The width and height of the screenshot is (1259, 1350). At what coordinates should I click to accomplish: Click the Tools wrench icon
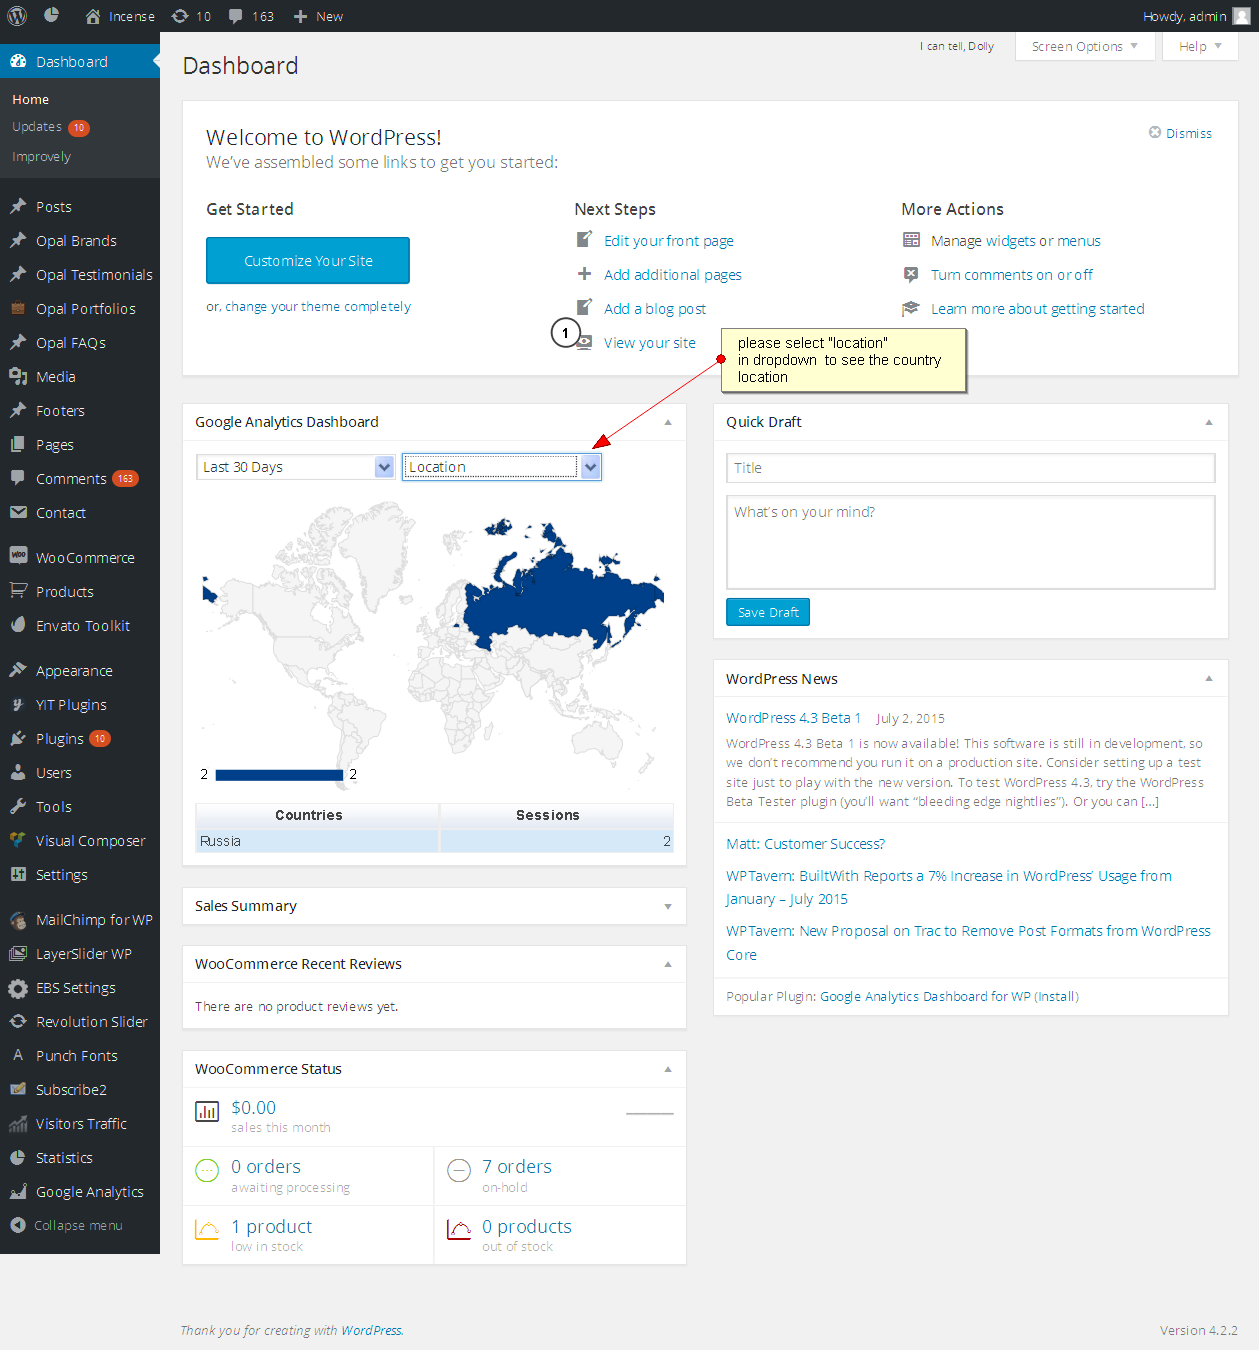[x=18, y=806]
